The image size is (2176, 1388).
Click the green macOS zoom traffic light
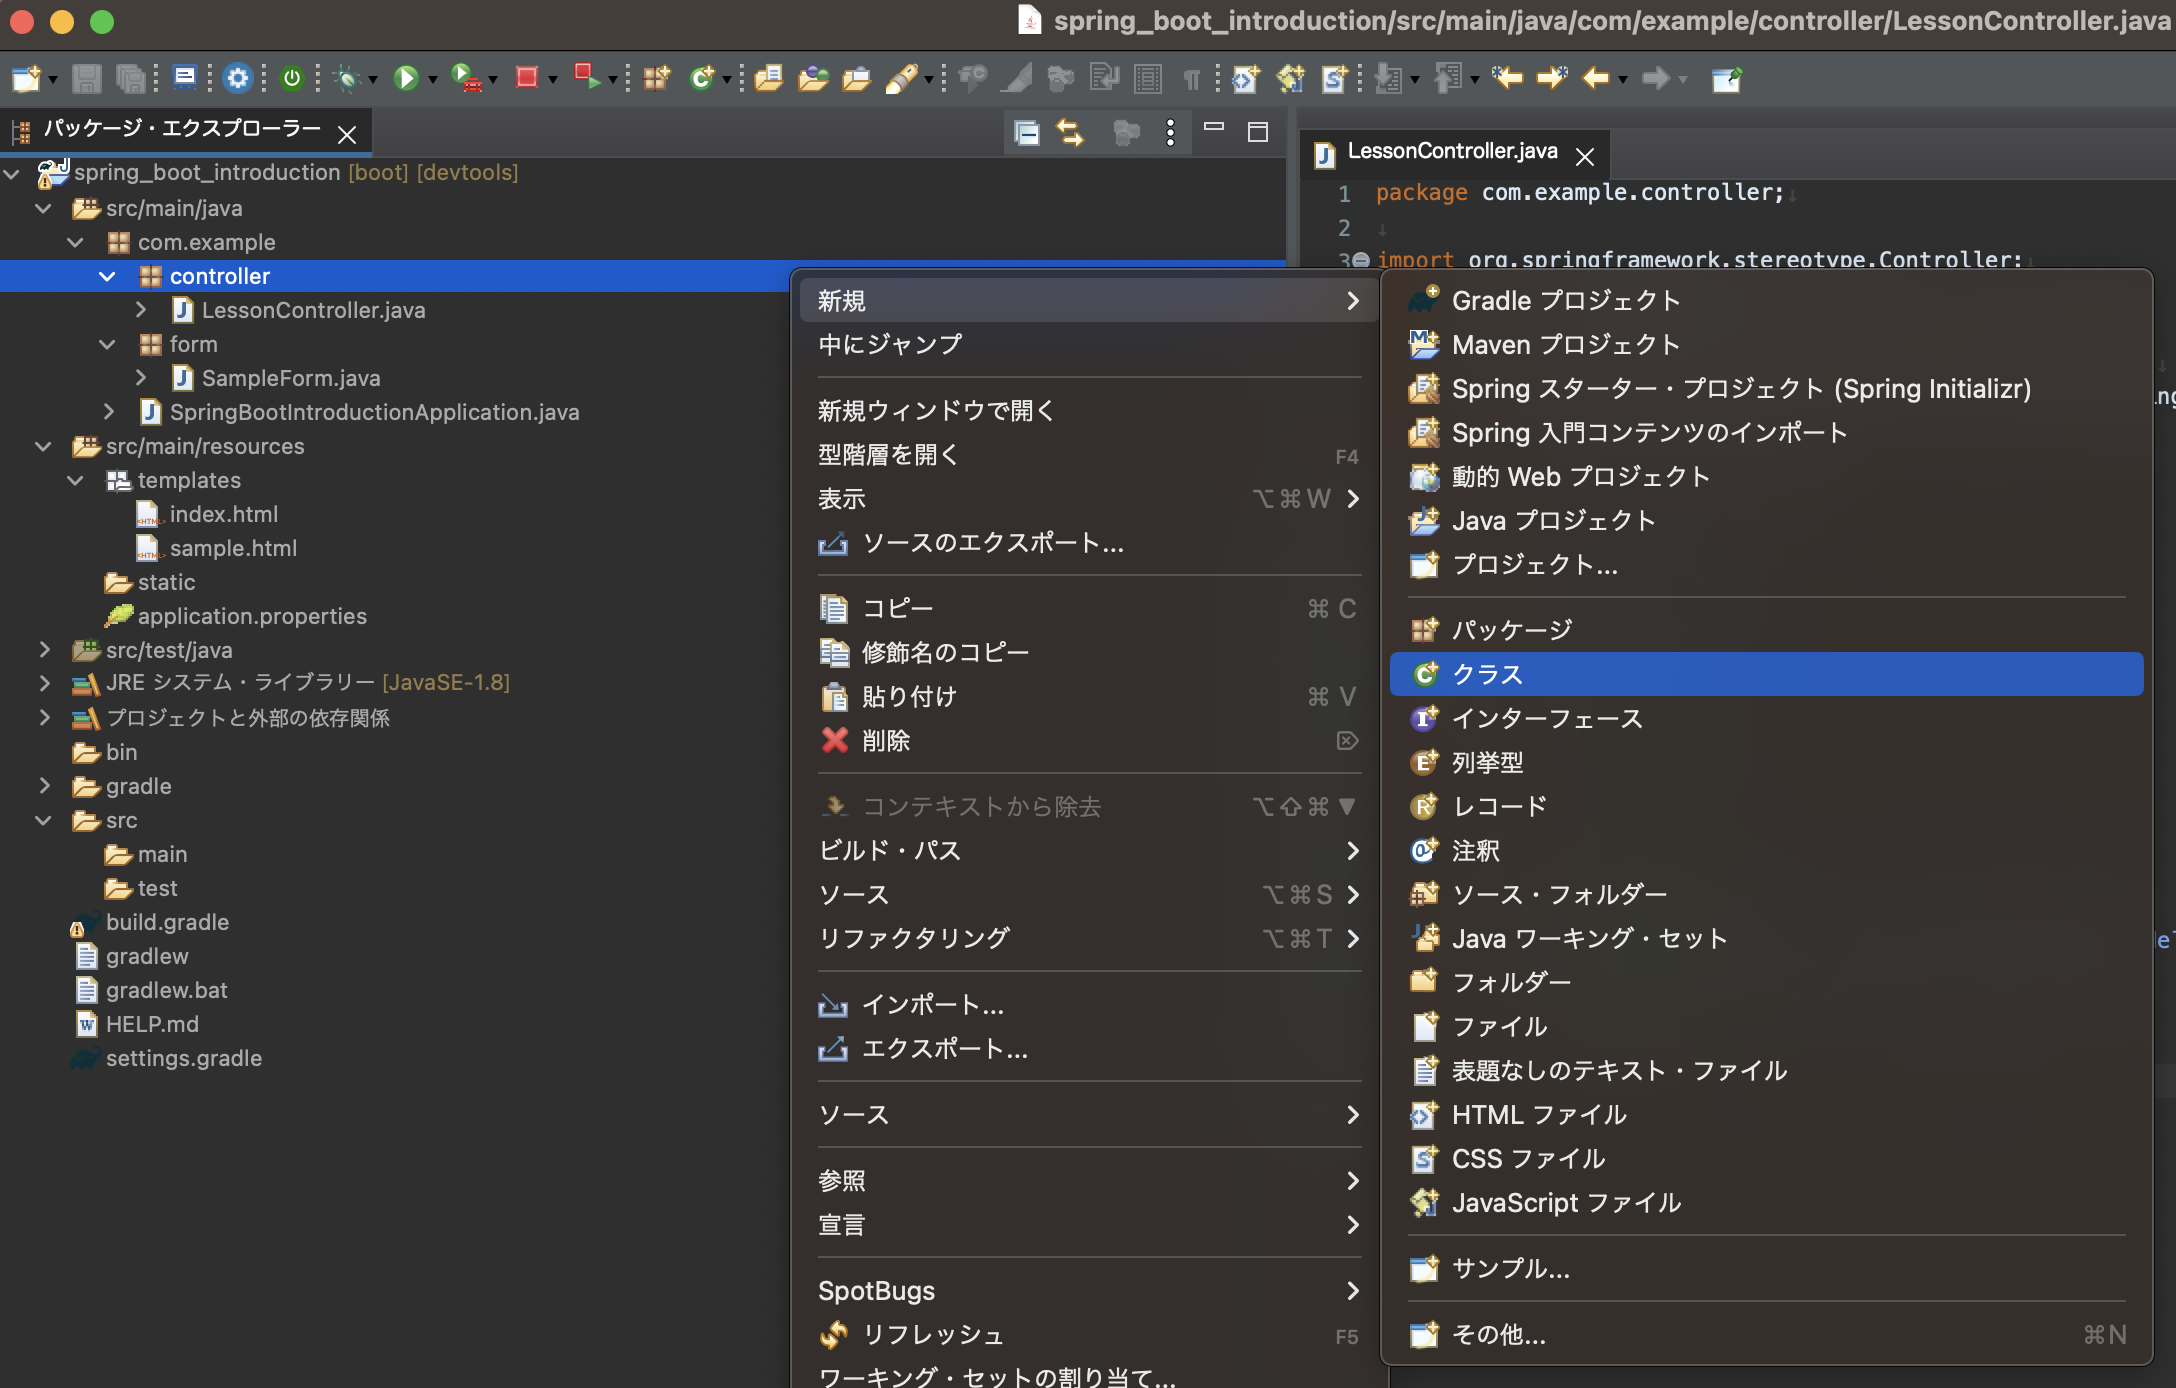(103, 22)
